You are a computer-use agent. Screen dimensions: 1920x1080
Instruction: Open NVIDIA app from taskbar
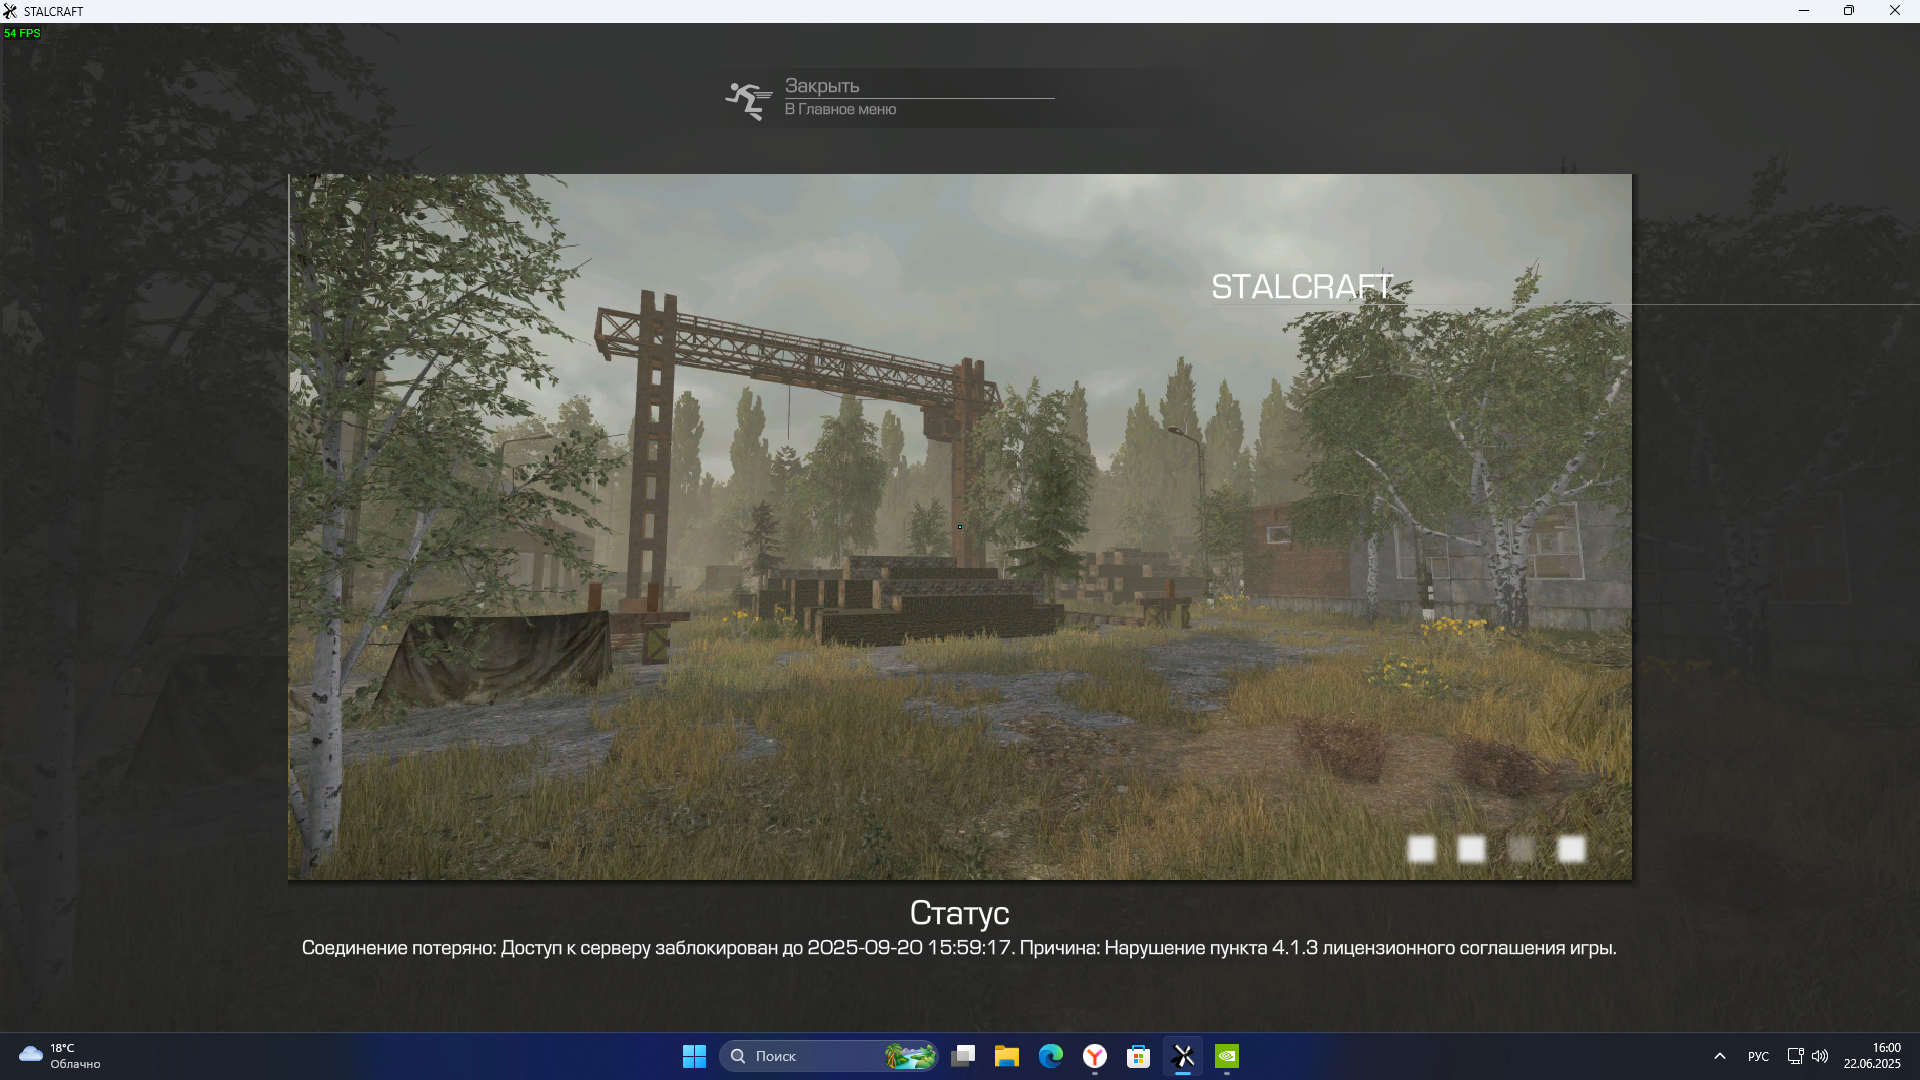click(x=1227, y=1056)
